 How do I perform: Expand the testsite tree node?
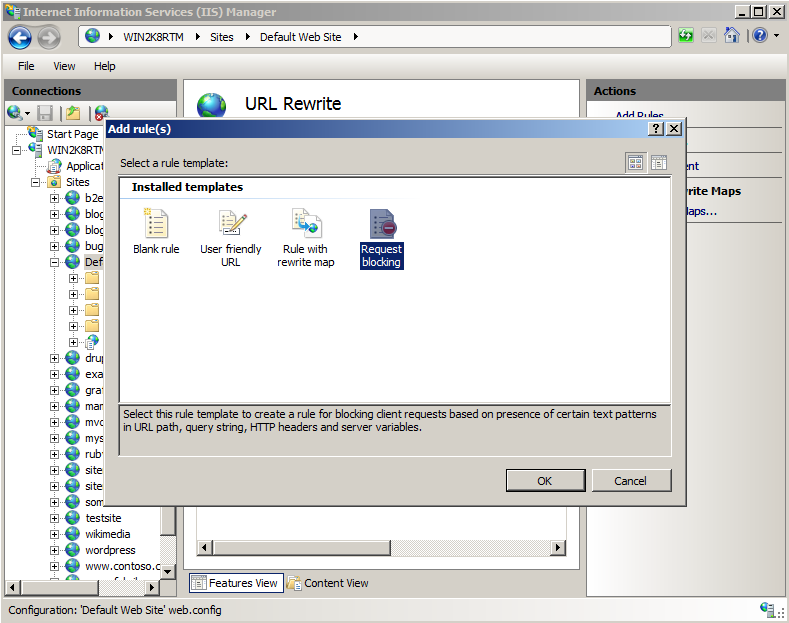tap(55, 518)
